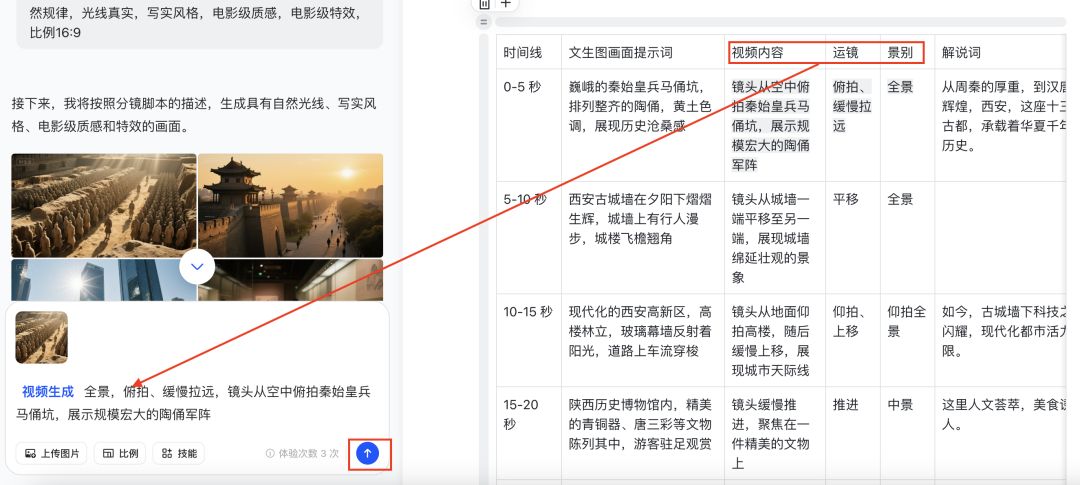The width and height of the screenshot is (1080, 485).
Task: Click the 全景 shot cell in the 0-5 秒 row
Action: click(x=907, y=125)
